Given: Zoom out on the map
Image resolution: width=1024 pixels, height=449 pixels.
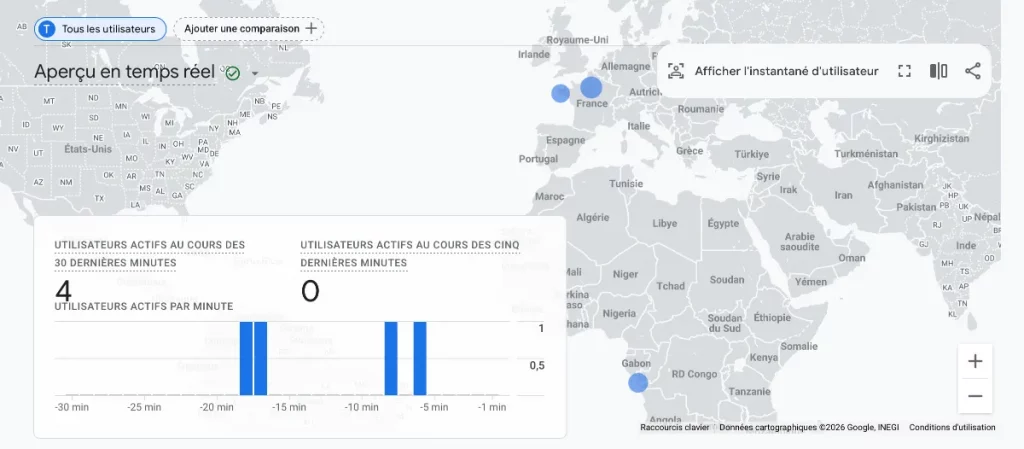Looking at the screenshot, I should tap(975, 396).
